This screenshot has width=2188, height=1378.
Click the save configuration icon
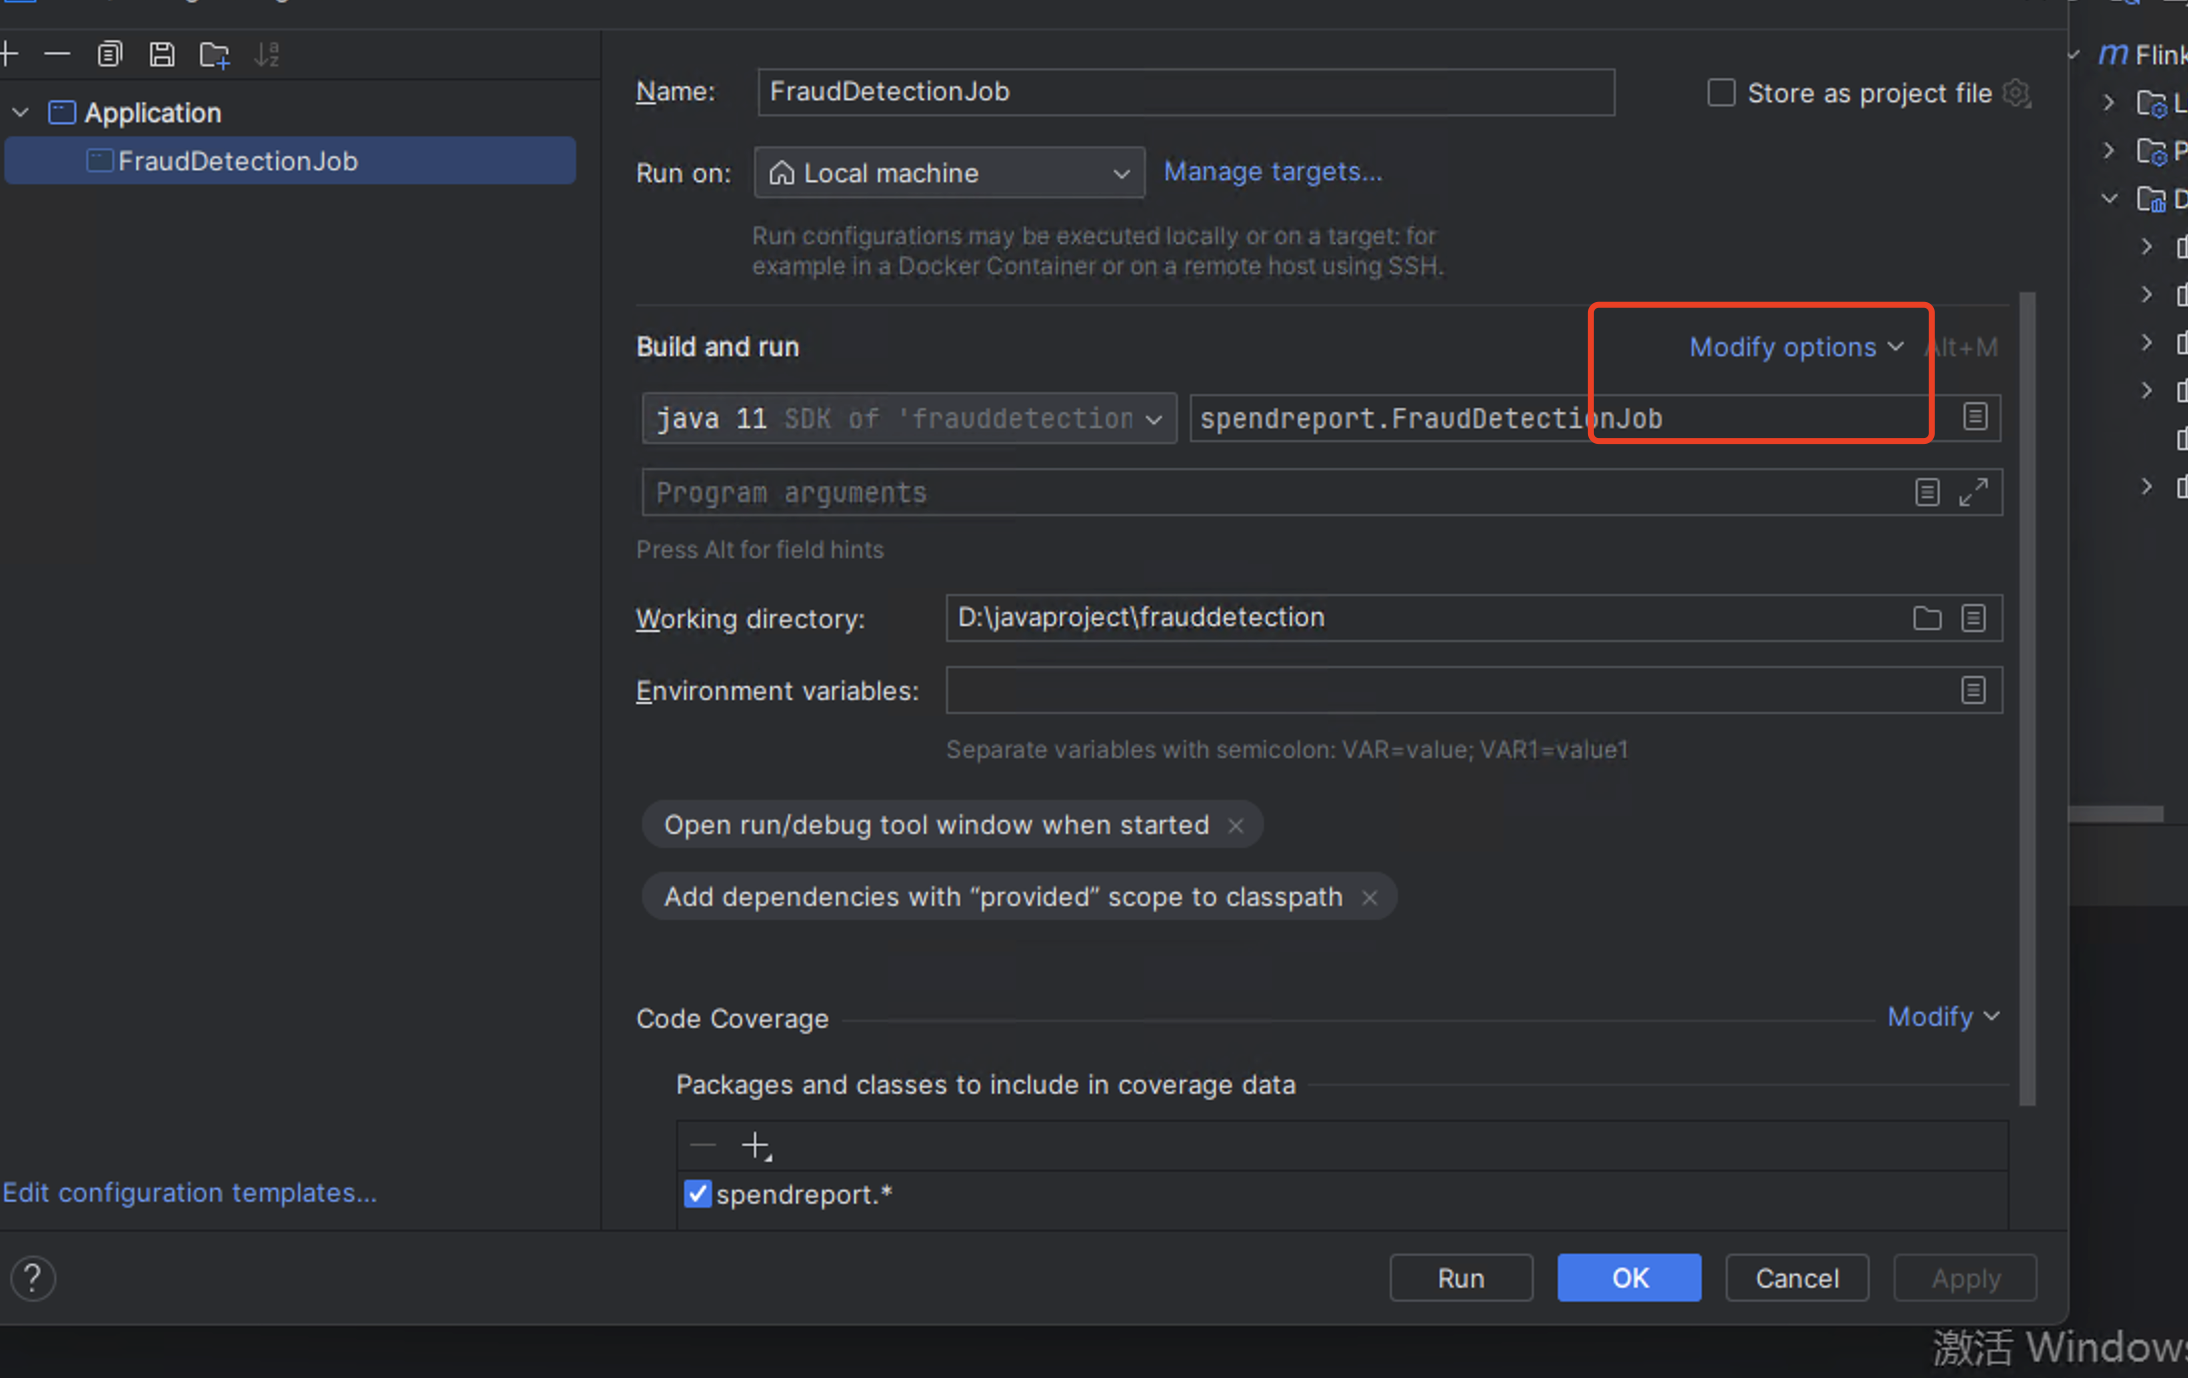point(161,54)
